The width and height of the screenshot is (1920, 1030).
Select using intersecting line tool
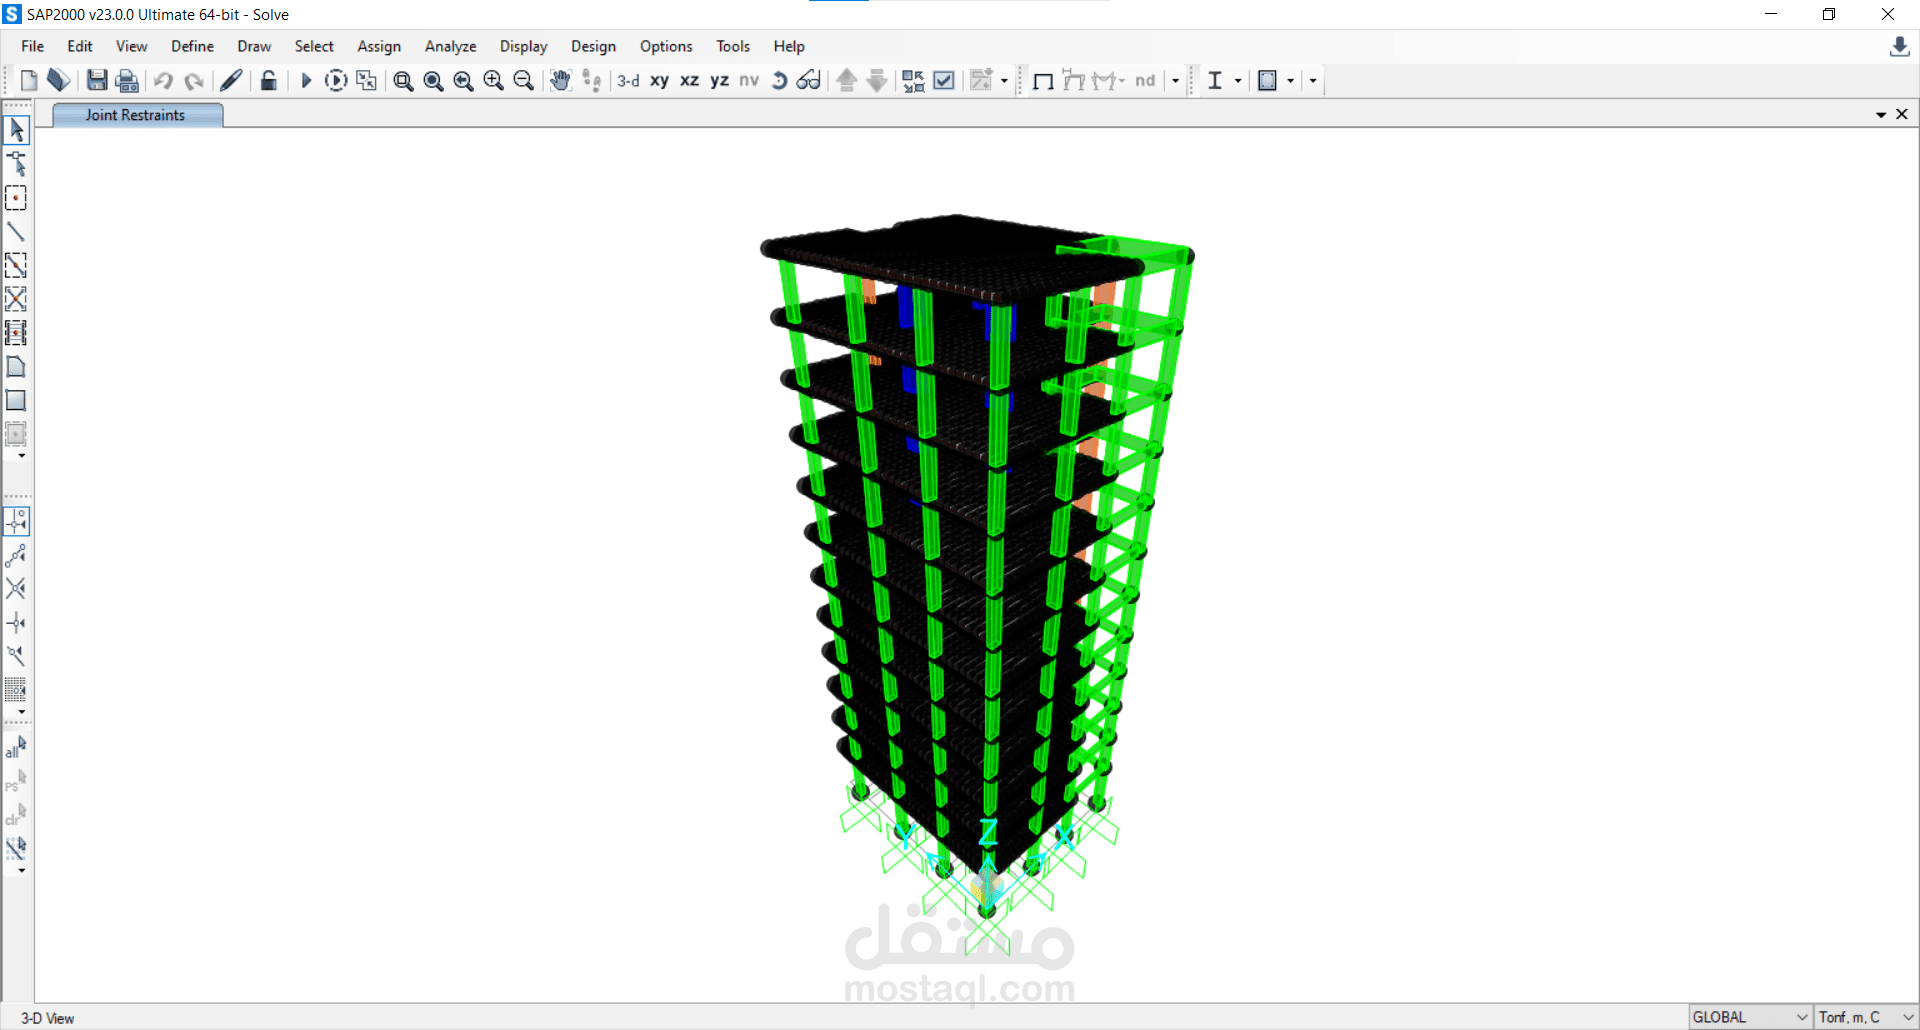(x=16, y=848)
